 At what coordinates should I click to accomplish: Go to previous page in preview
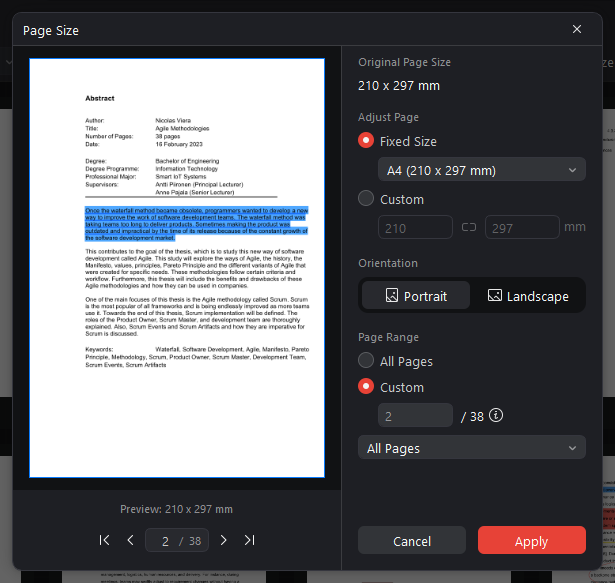(130, 540)
